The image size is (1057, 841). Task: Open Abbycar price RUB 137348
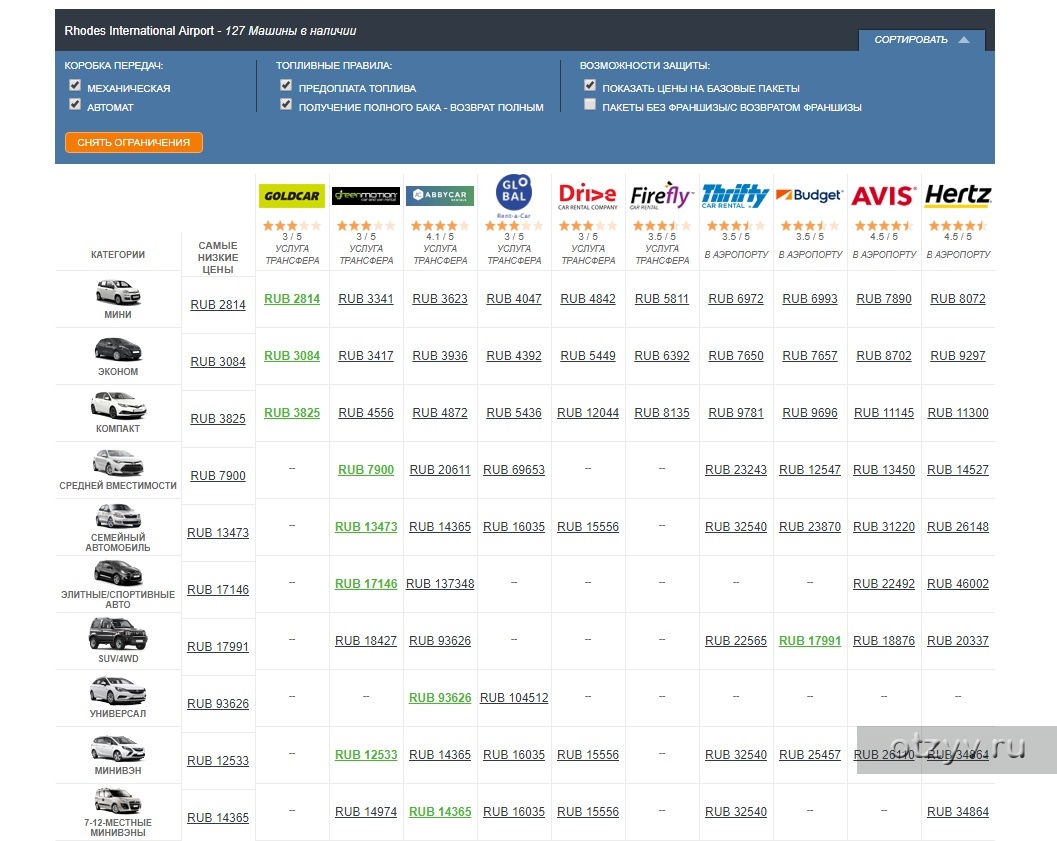[440, 584]
